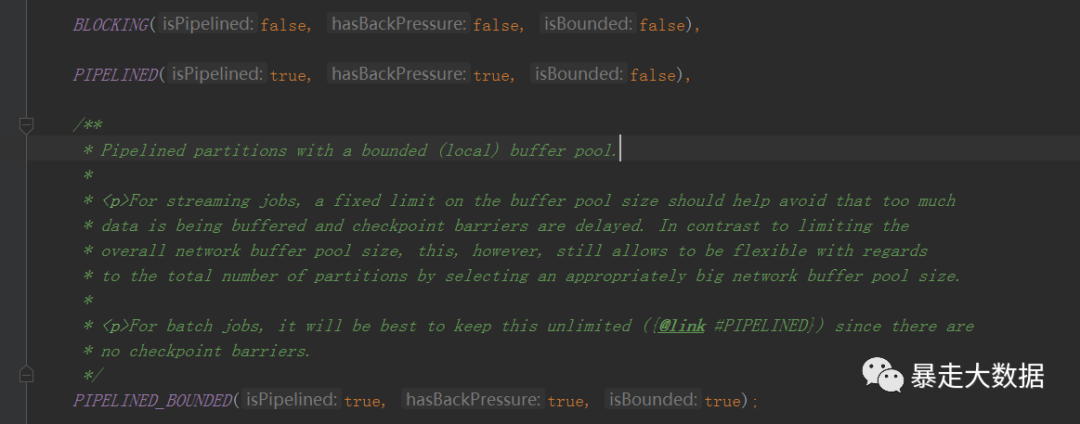The width and height of the screenshot is (1080, 424).
Task: Click the 暴走大数据 watermark text
Action: point(976,376)
